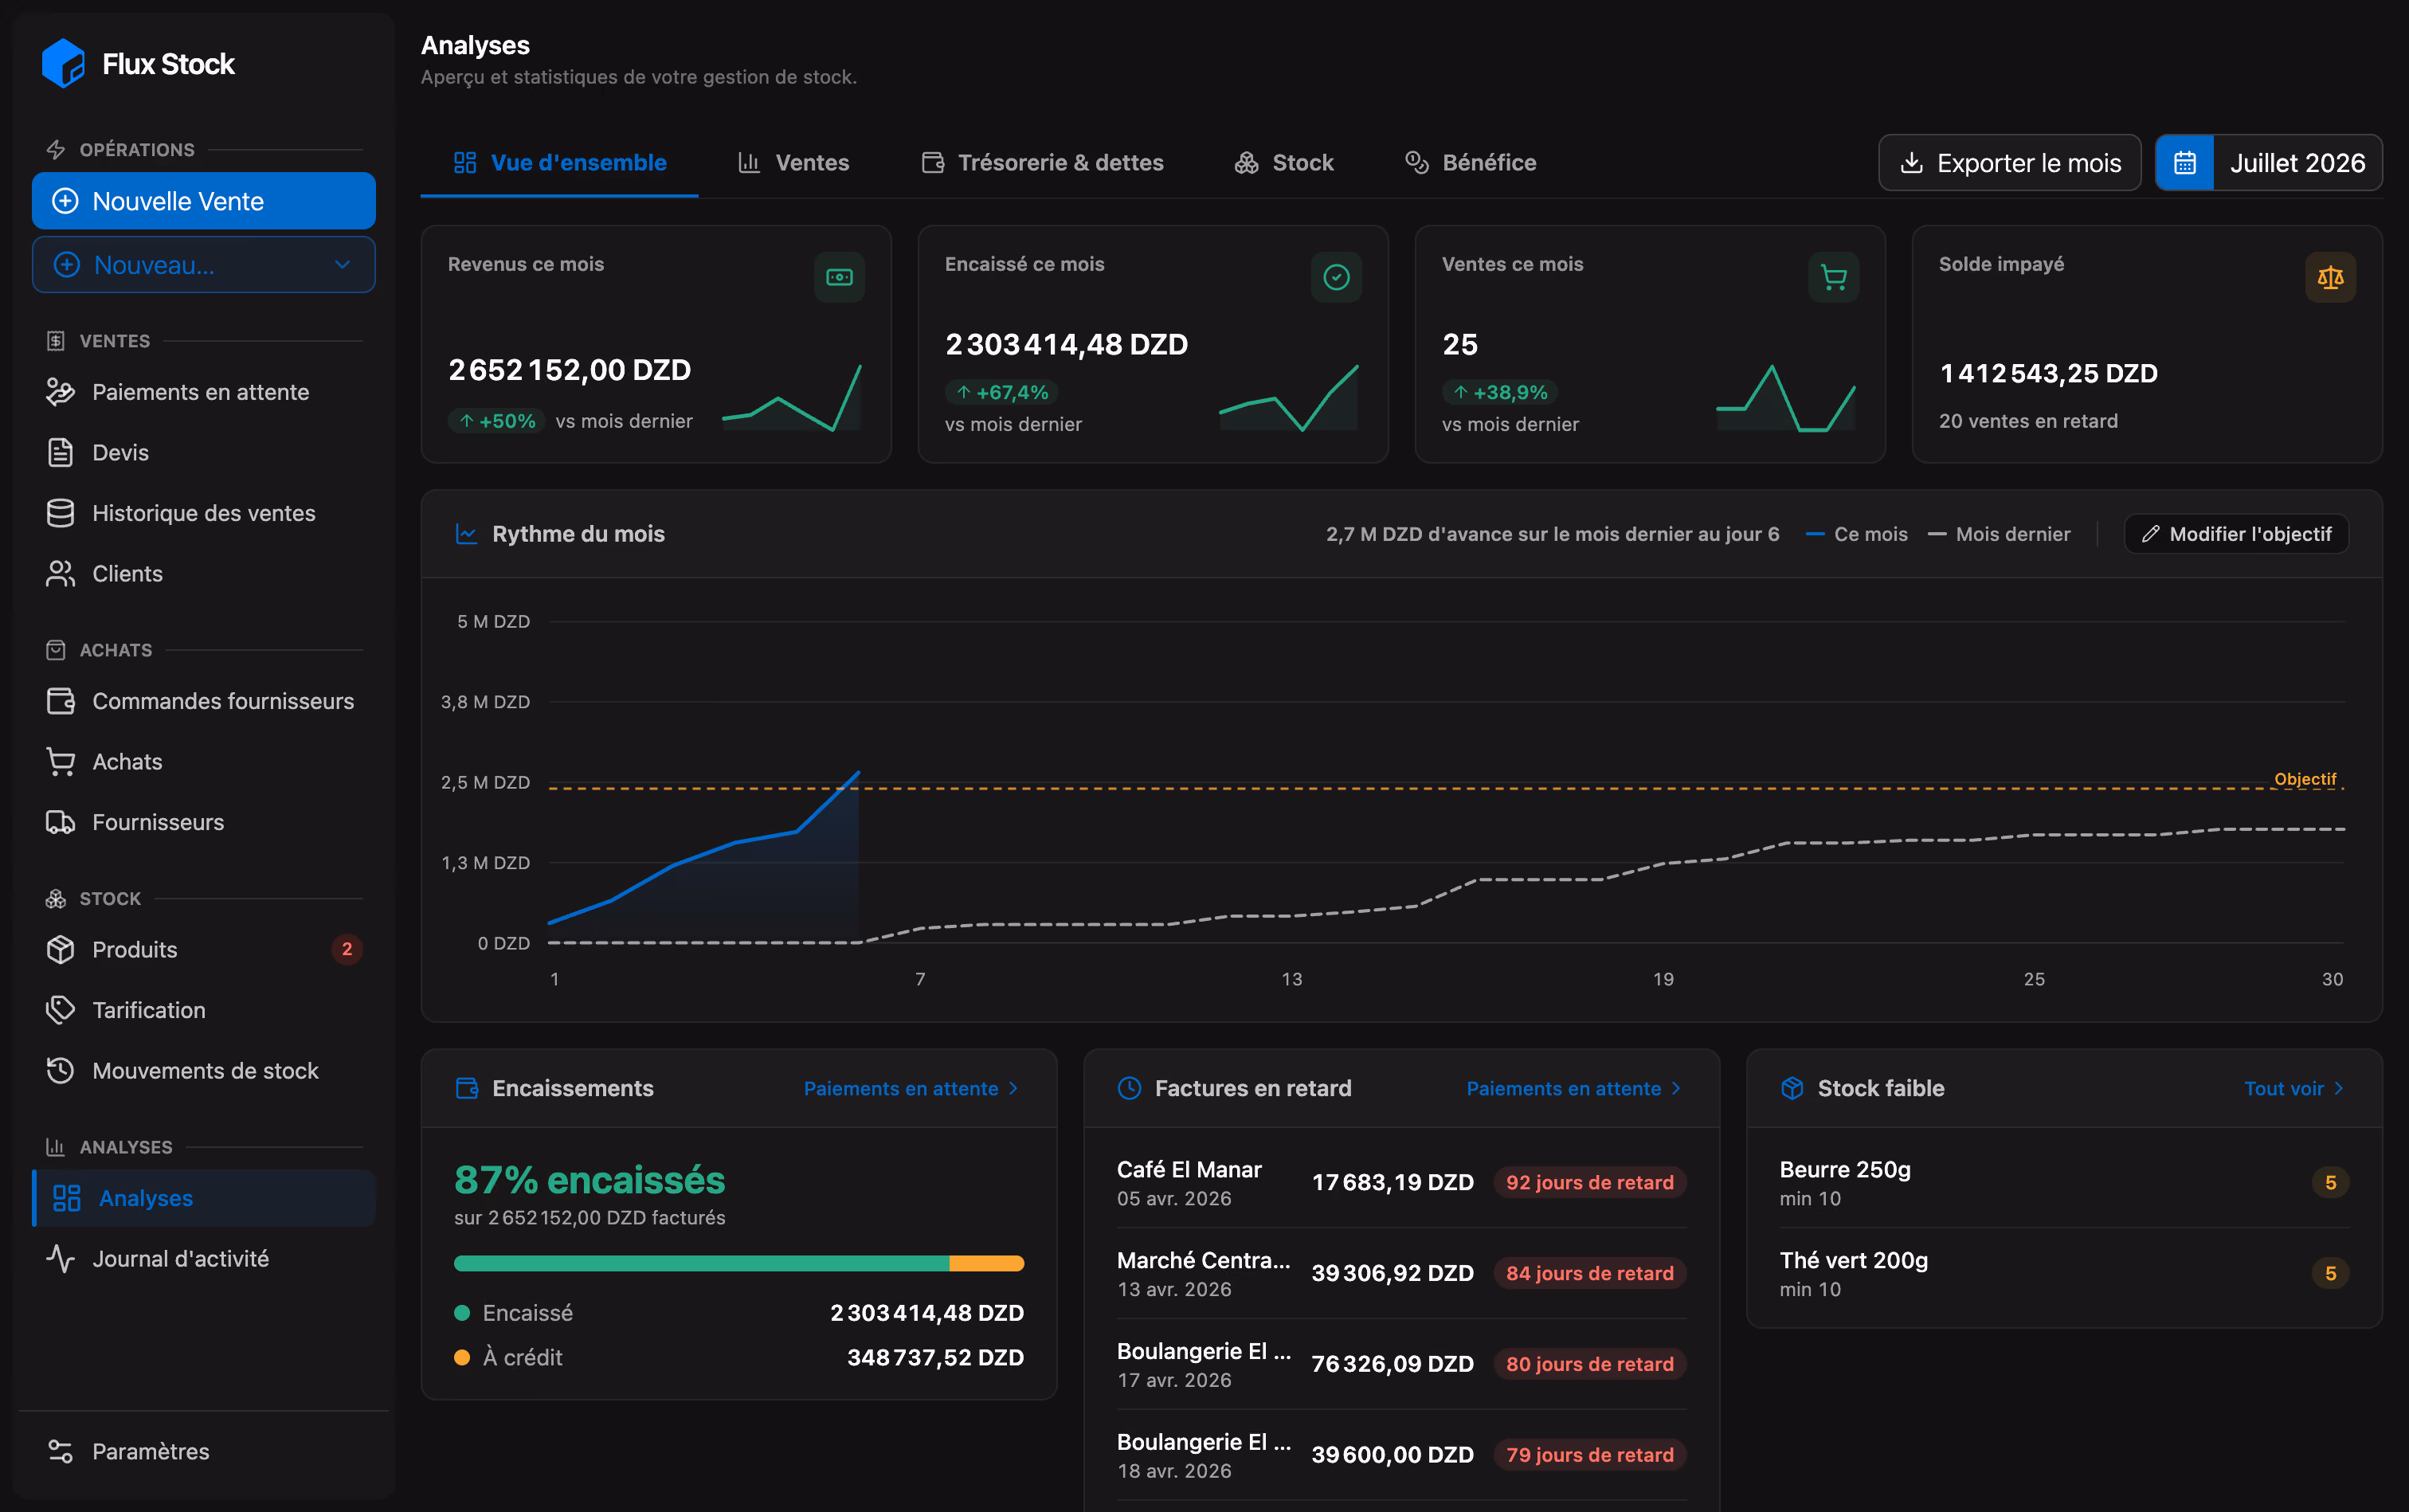
Task: Click the Produits box icon
Action: [x=60, y=950]
